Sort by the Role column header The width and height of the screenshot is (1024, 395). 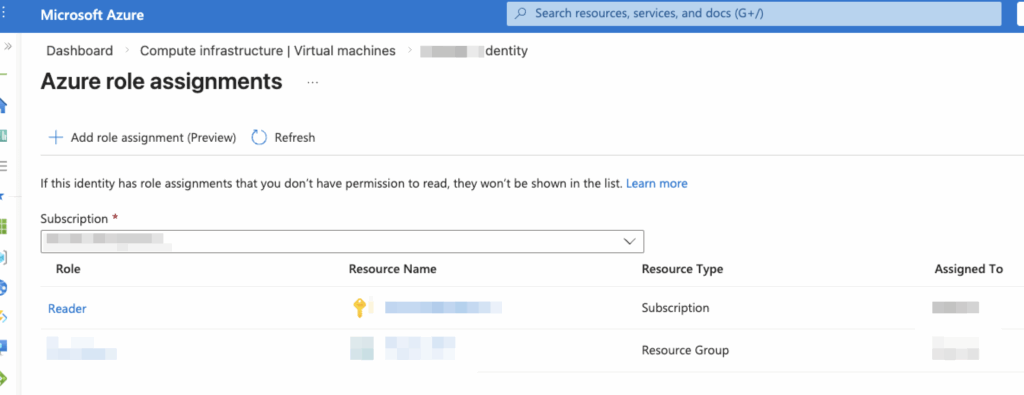click(x=68, y=269)
